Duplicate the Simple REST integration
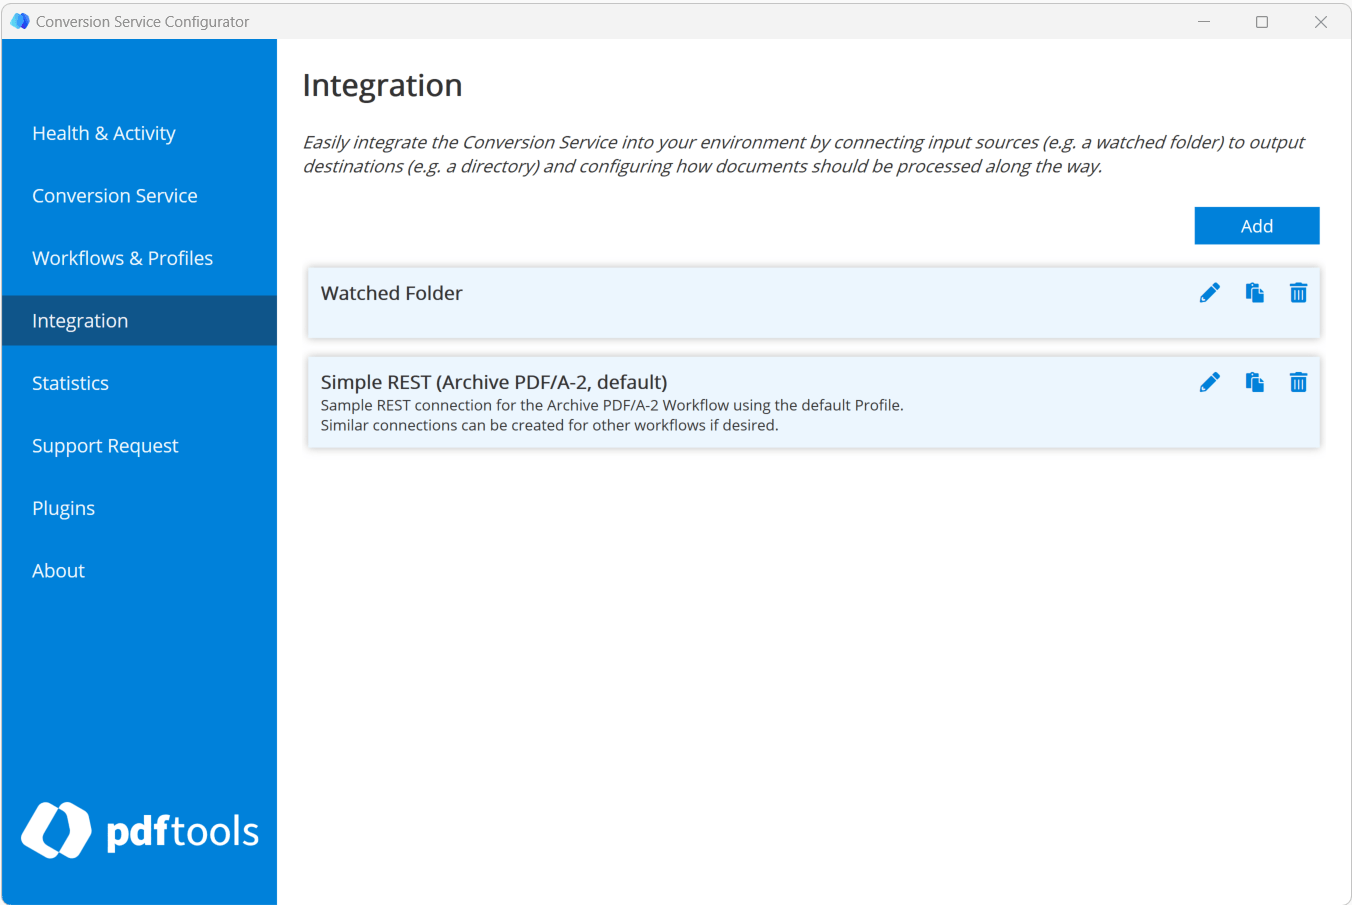This screenshot has width=1352, height=905. pyautogui.click(x=1254, y=382)
